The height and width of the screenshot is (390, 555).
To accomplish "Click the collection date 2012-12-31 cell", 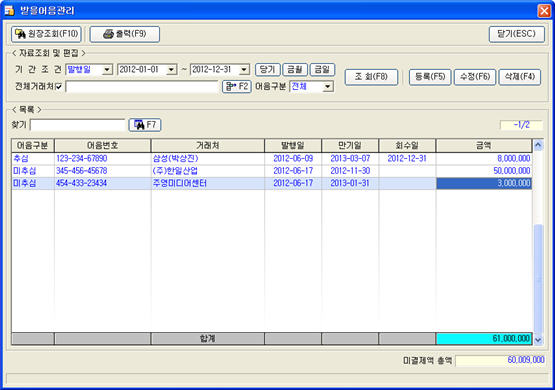I will tap(407, 159).
